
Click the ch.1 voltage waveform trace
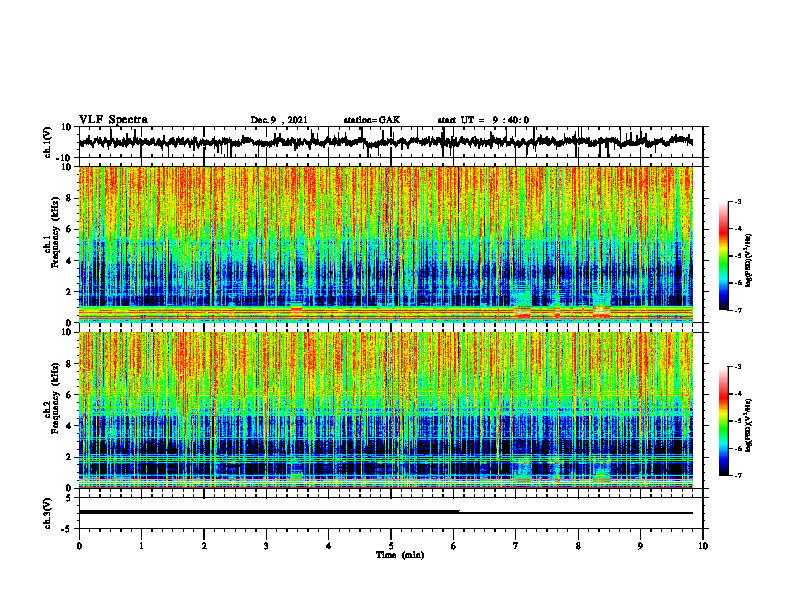(385, 142)
